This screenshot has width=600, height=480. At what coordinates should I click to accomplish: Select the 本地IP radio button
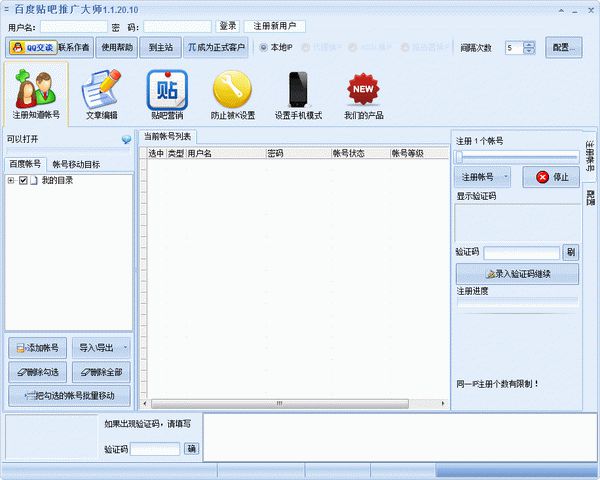pyautogui.click(x=264, y=47)
